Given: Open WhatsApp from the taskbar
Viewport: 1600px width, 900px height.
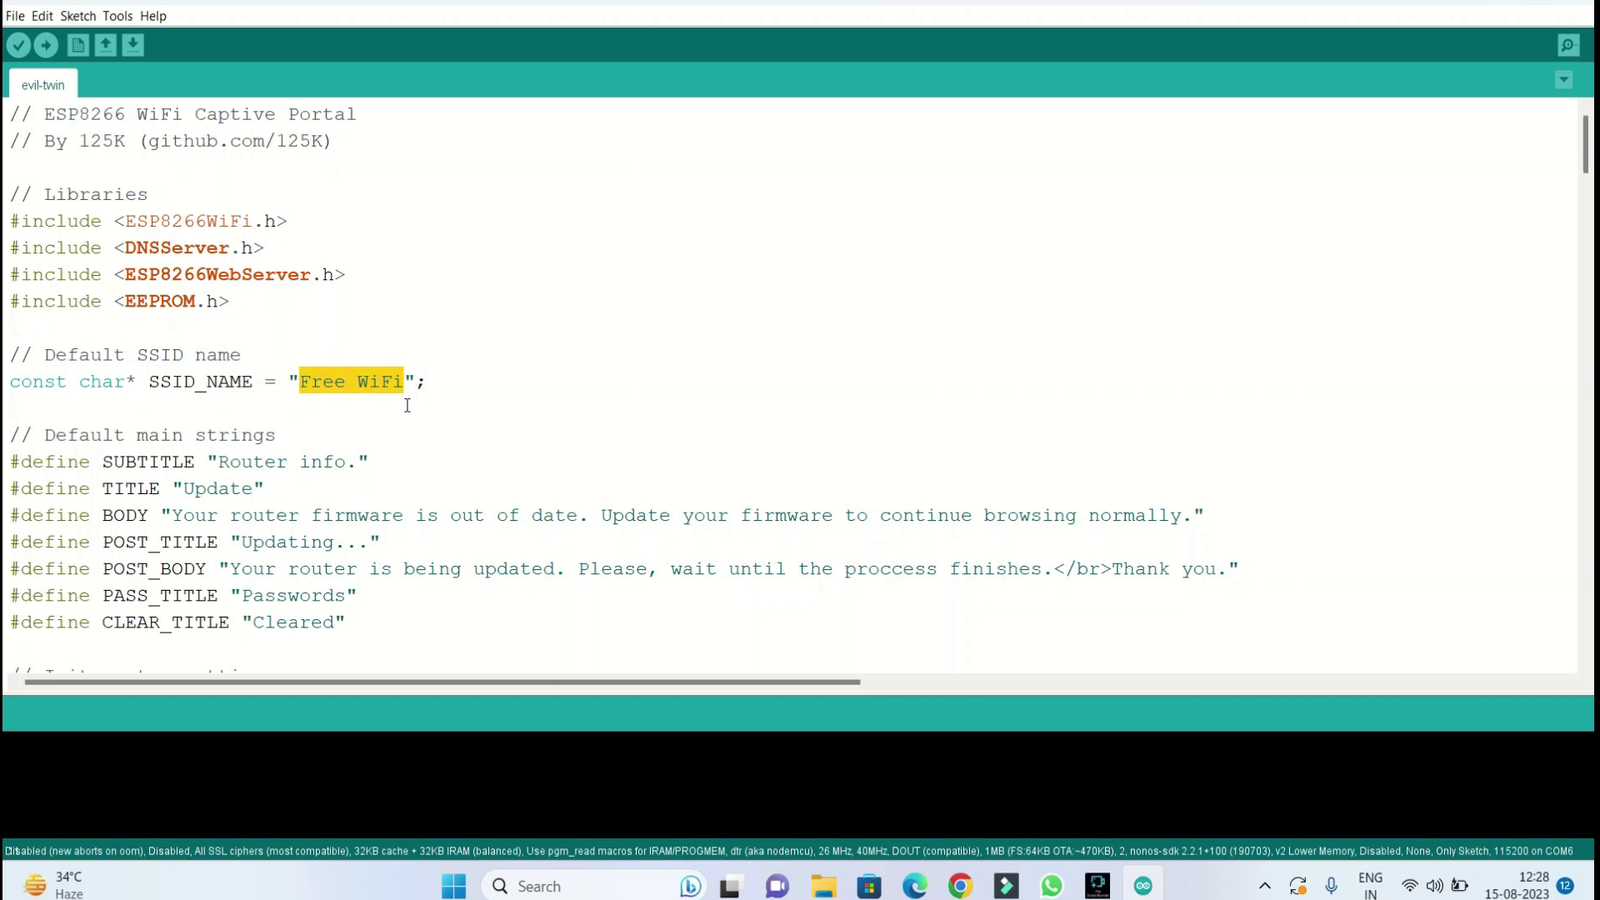Looking at the screenshot, I should point(1051,886).
